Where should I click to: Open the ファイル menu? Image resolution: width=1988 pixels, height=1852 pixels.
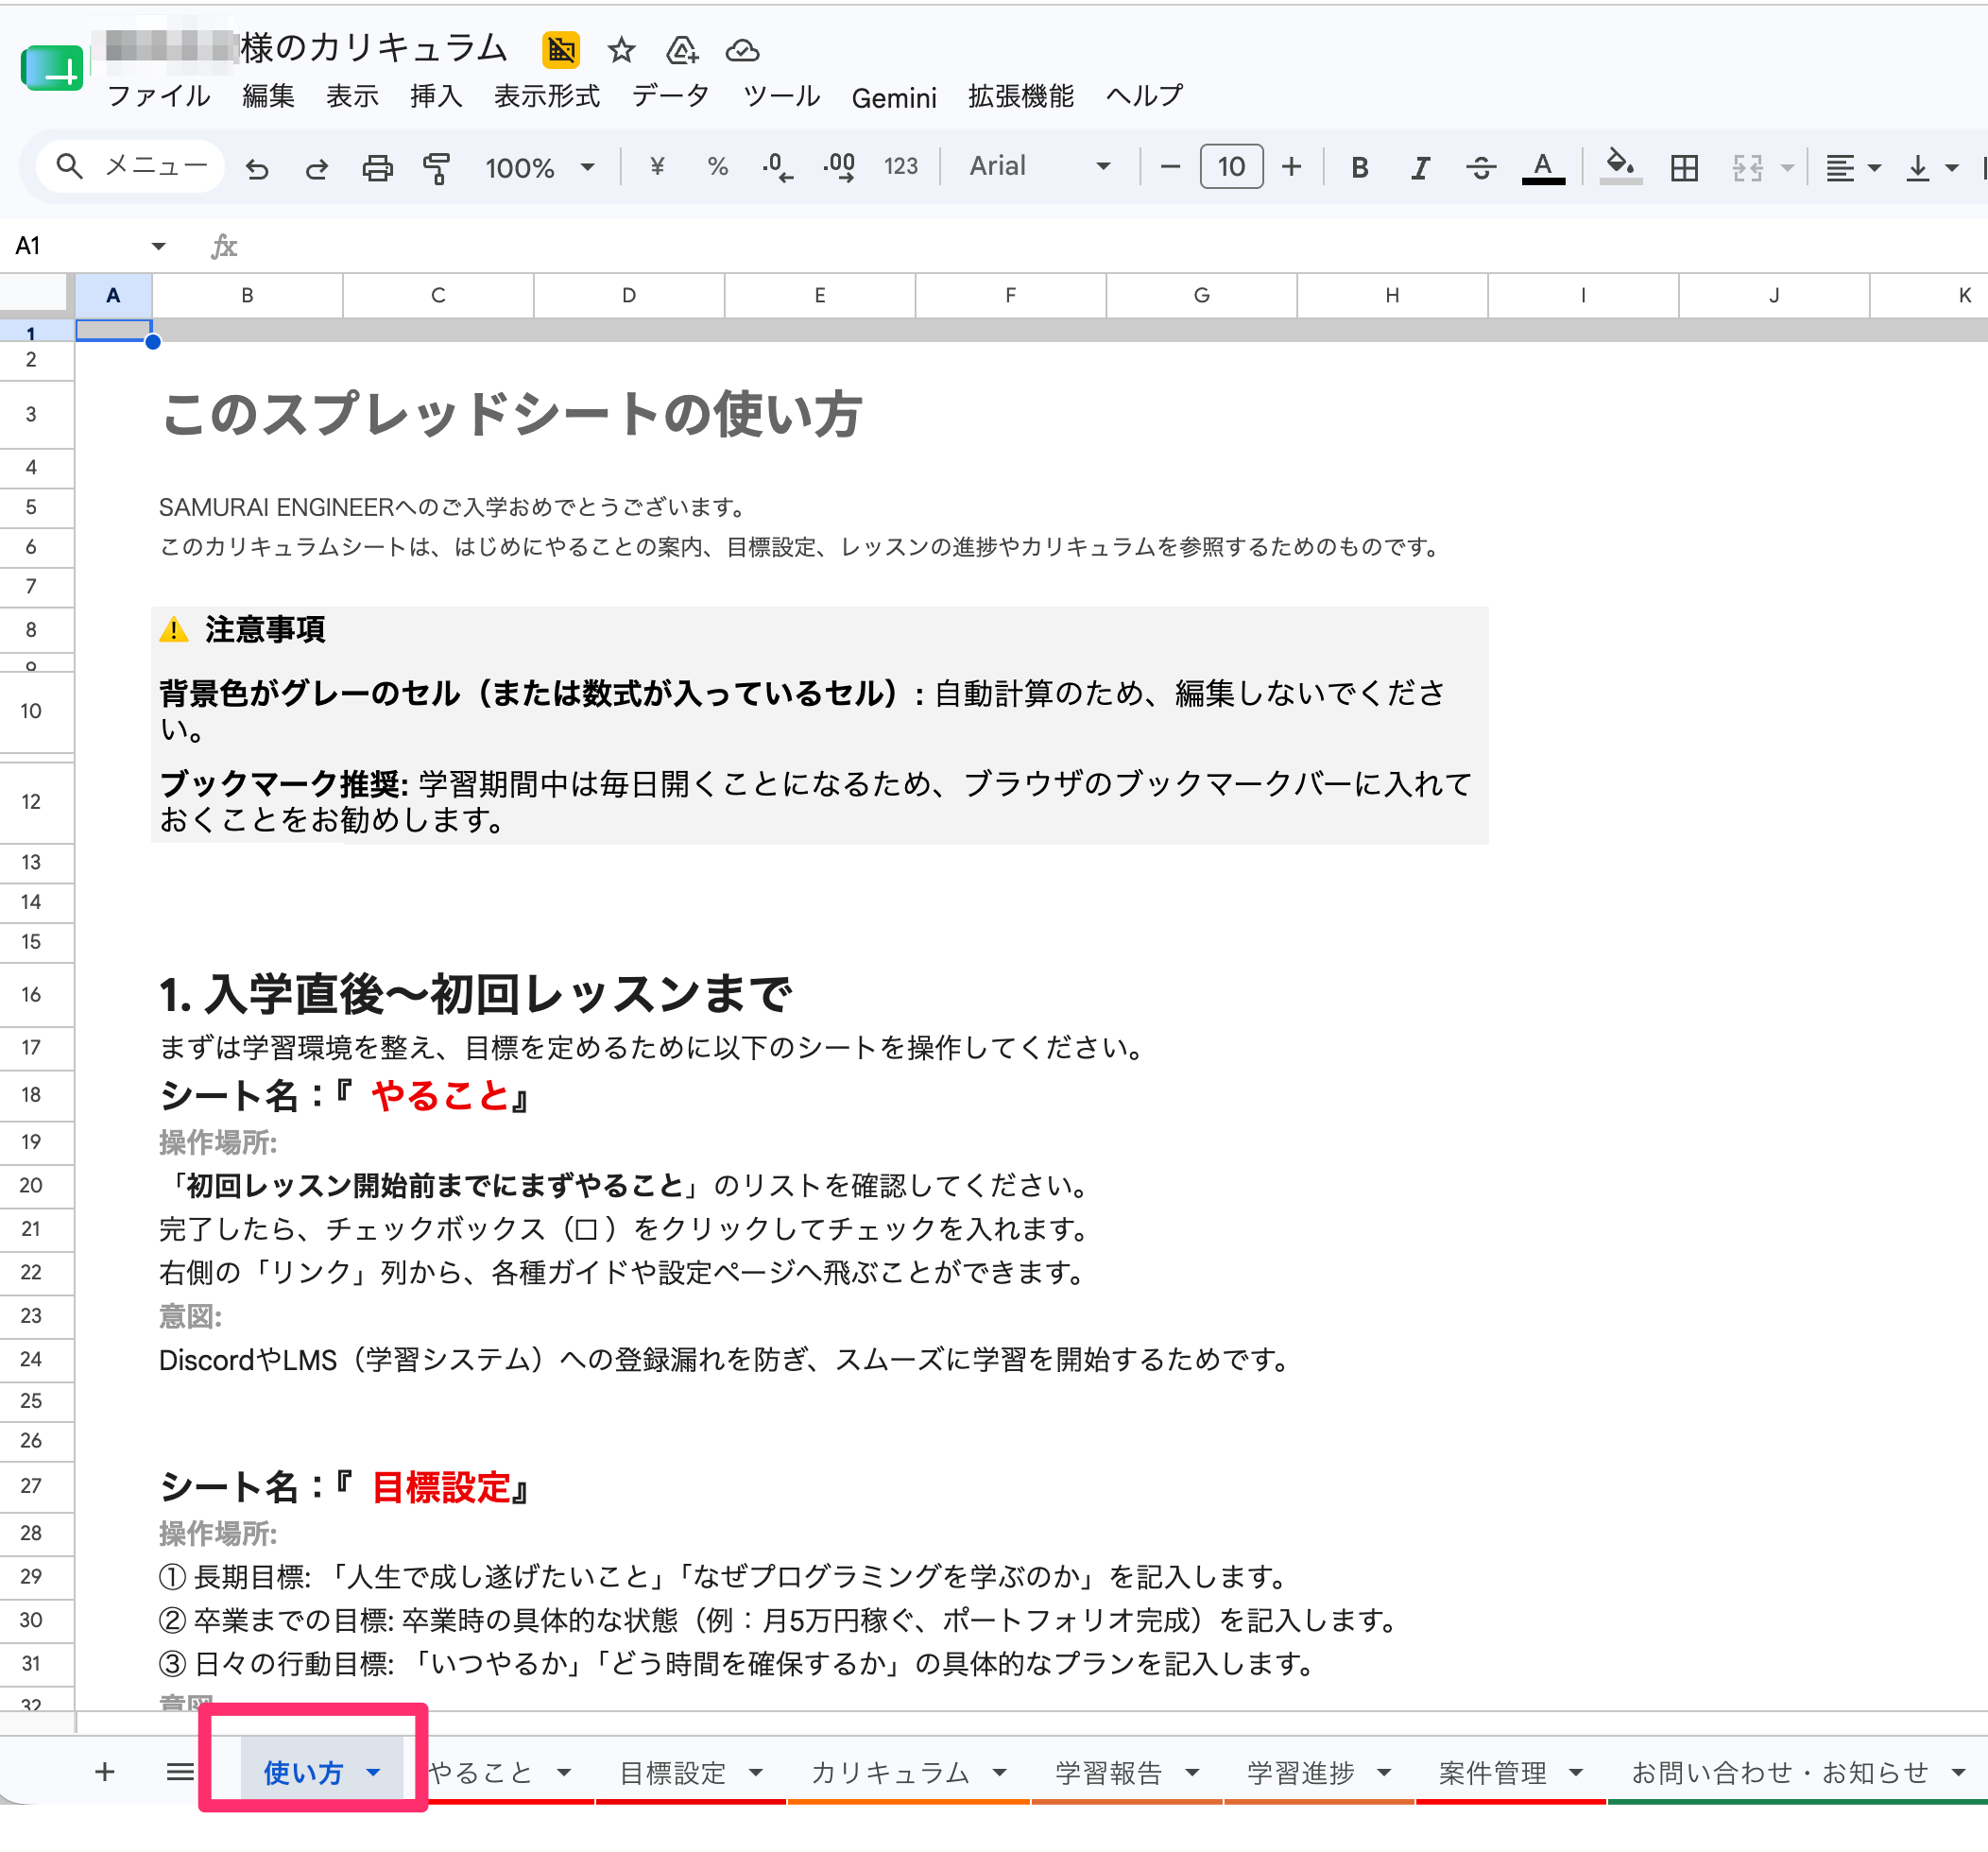pyautogui.click(x=158, y=96)
